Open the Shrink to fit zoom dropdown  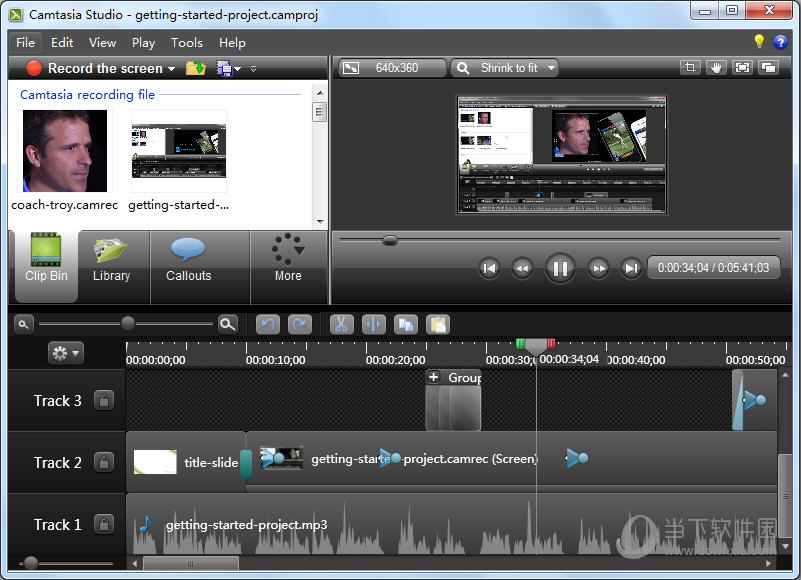point(505,68)
